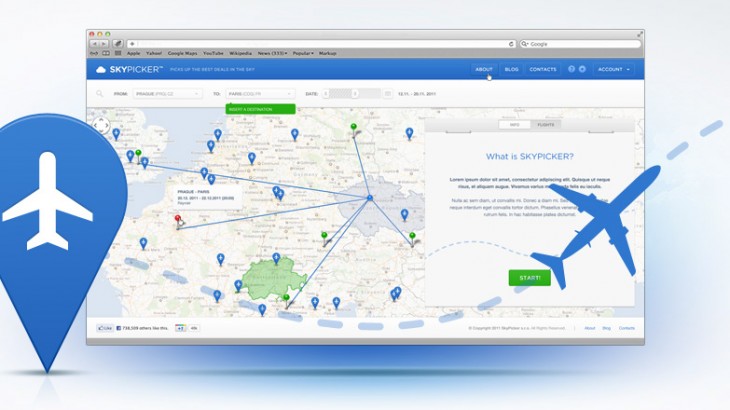Click the red Paris destination pin
The height and width of the screenshot is (410, 730).
pyautogui.click(x=178, y=219)
